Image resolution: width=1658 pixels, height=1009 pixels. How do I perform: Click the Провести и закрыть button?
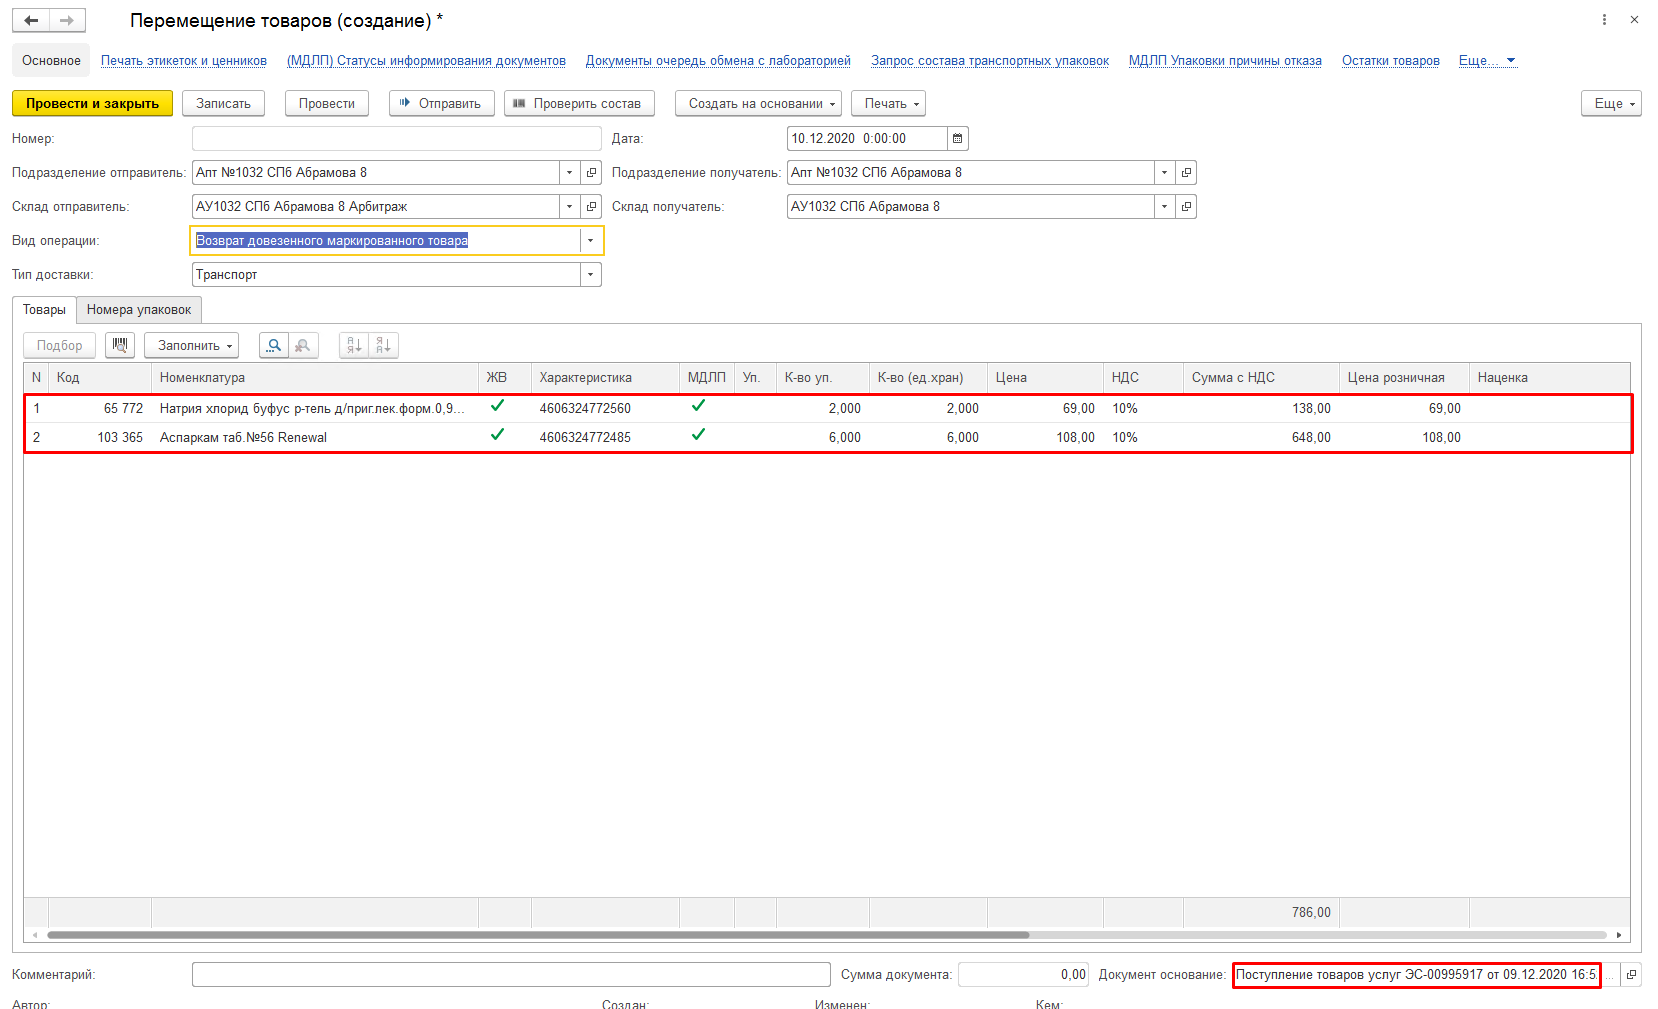[92, 104]
